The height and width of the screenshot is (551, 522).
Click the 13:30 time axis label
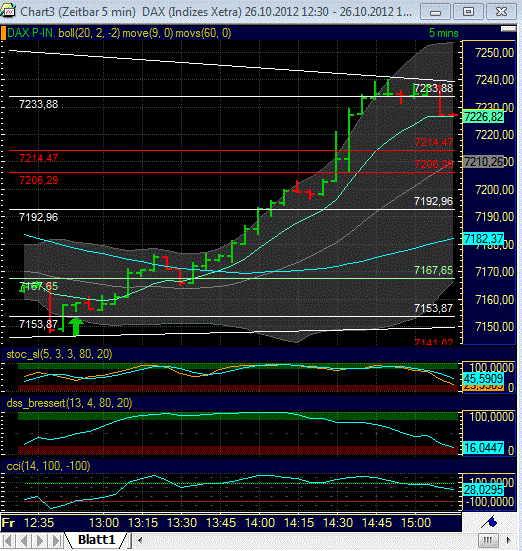(182, 523)
